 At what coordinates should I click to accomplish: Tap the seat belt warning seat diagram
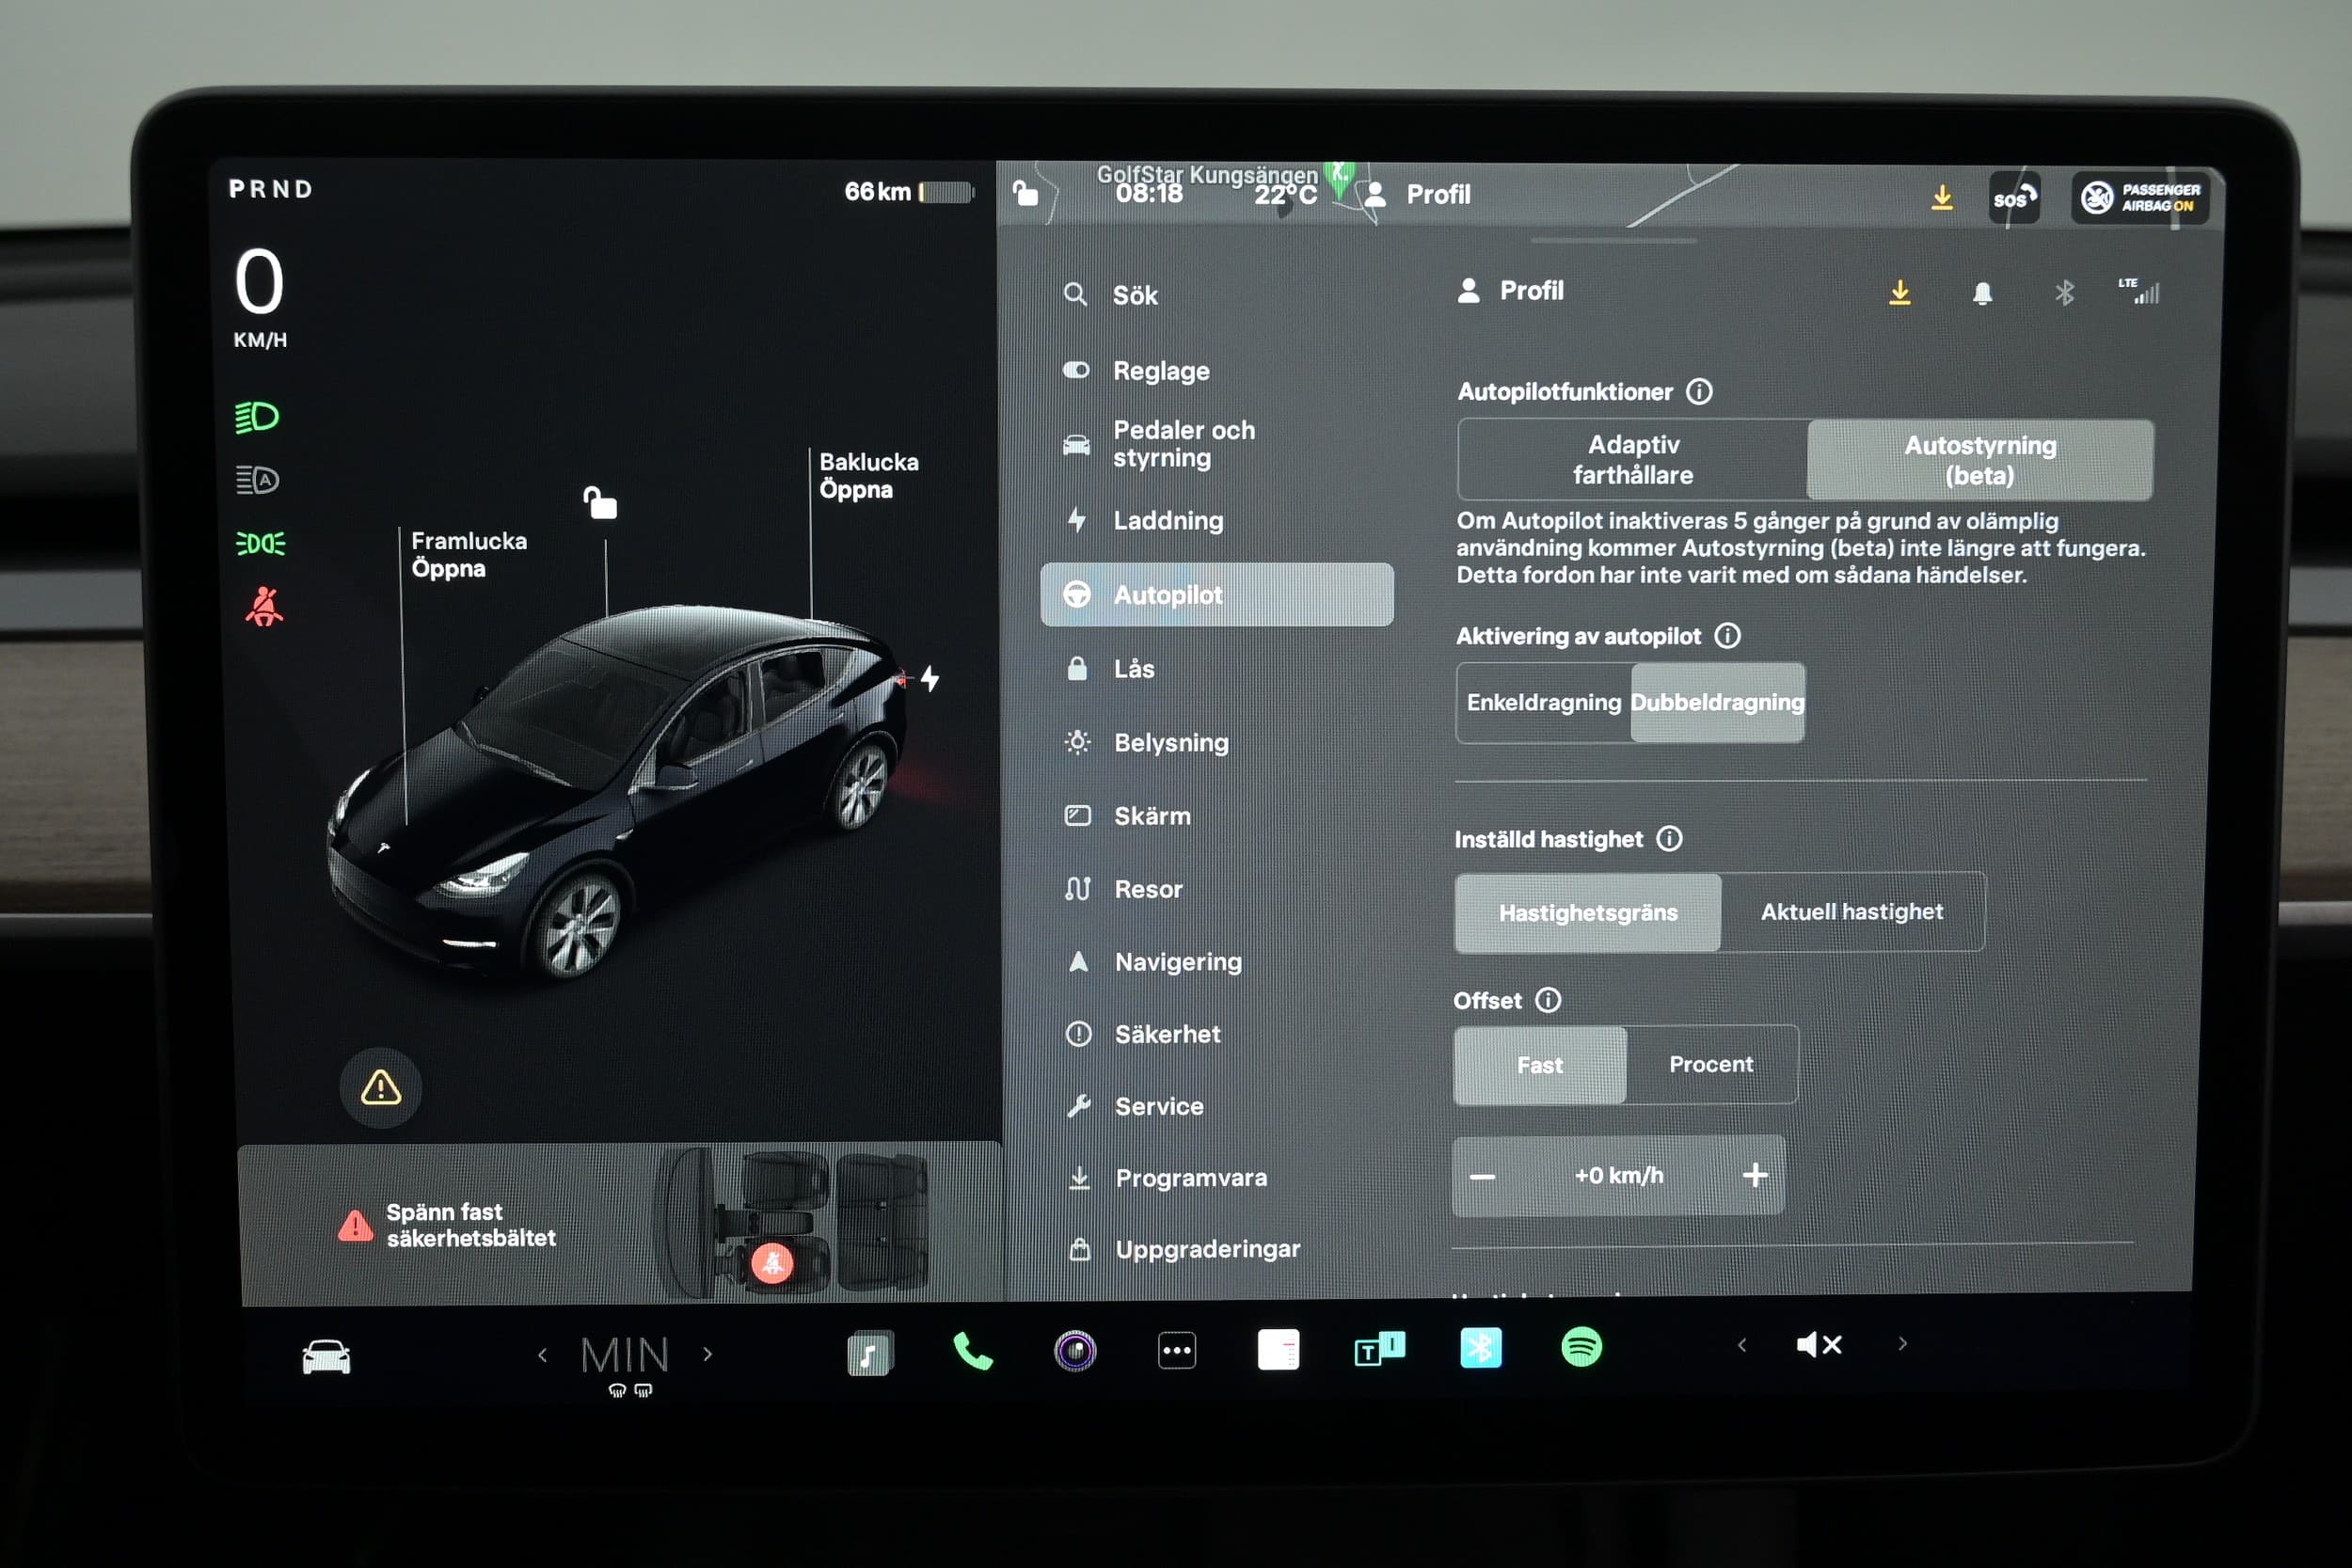pos(790,1224)
